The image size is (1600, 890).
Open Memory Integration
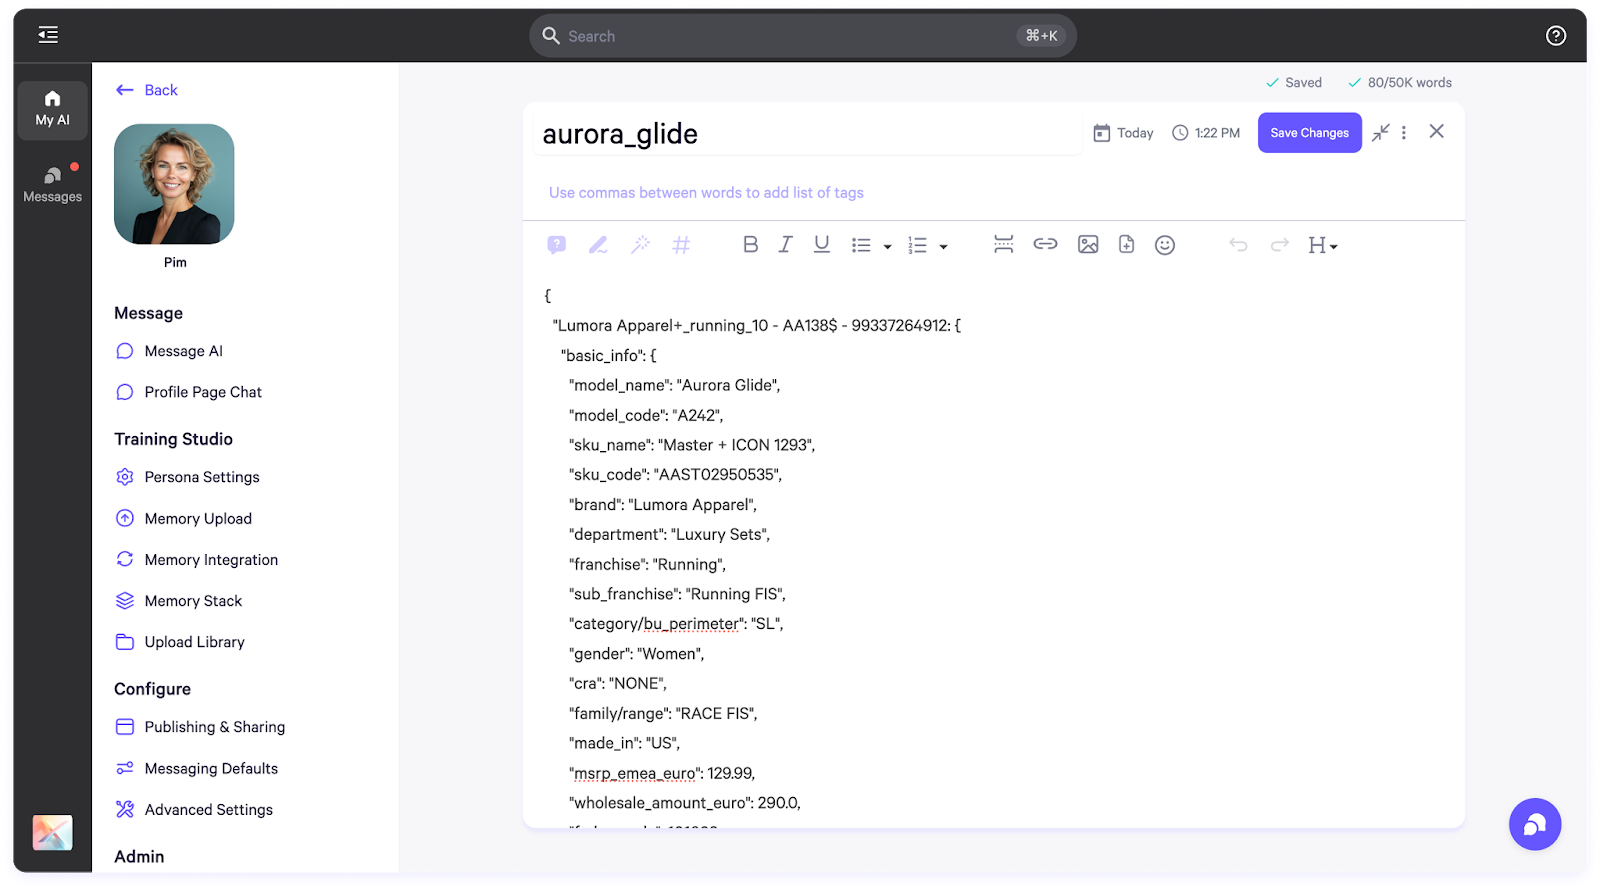tap(197, 560)
